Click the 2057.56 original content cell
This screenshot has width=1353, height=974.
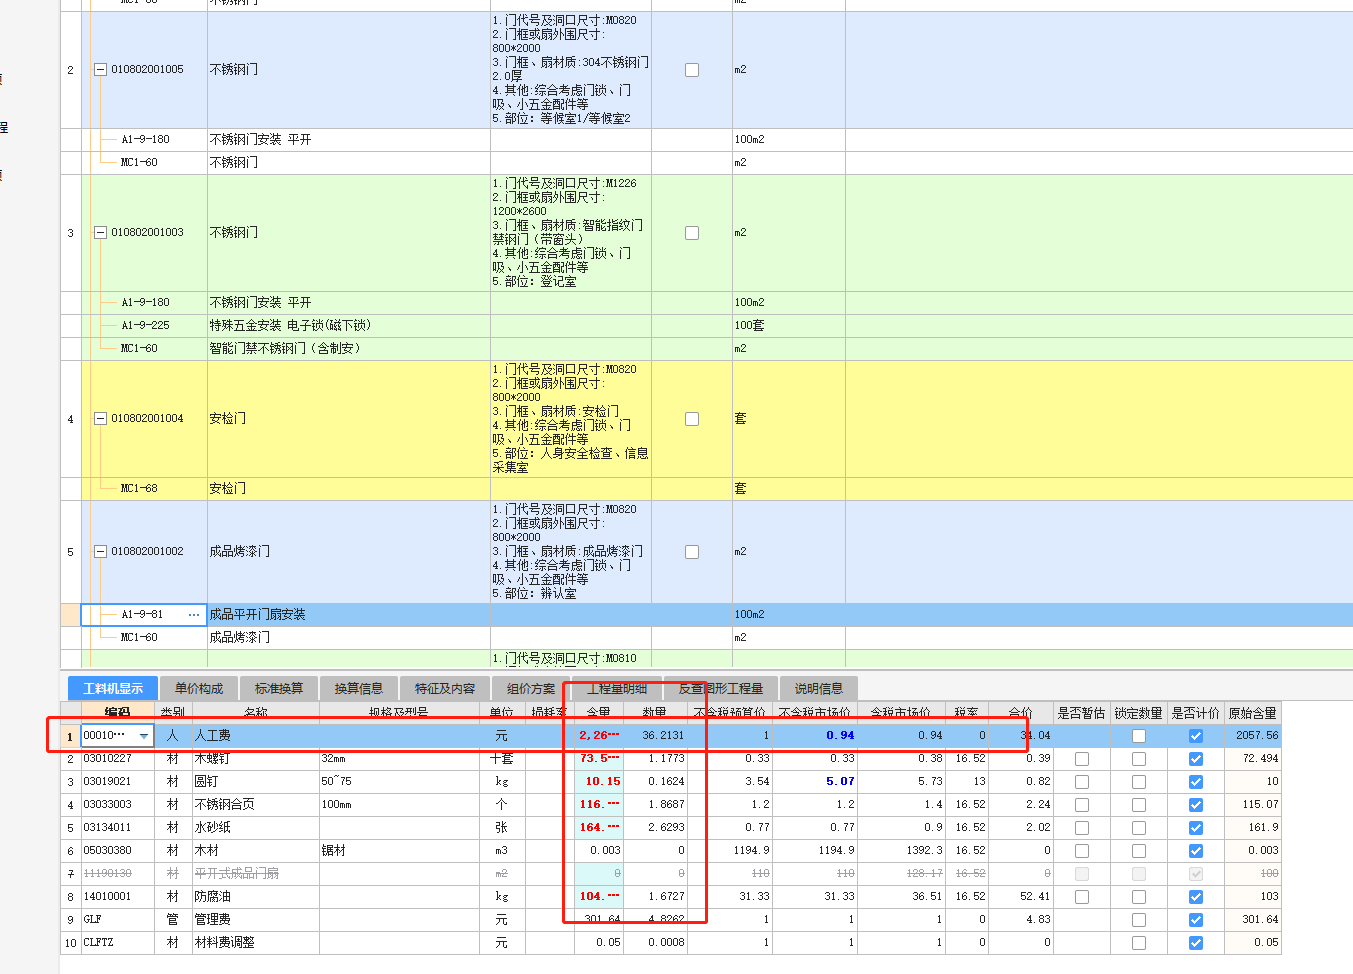pyautogui.click(x=1253, y=736)
